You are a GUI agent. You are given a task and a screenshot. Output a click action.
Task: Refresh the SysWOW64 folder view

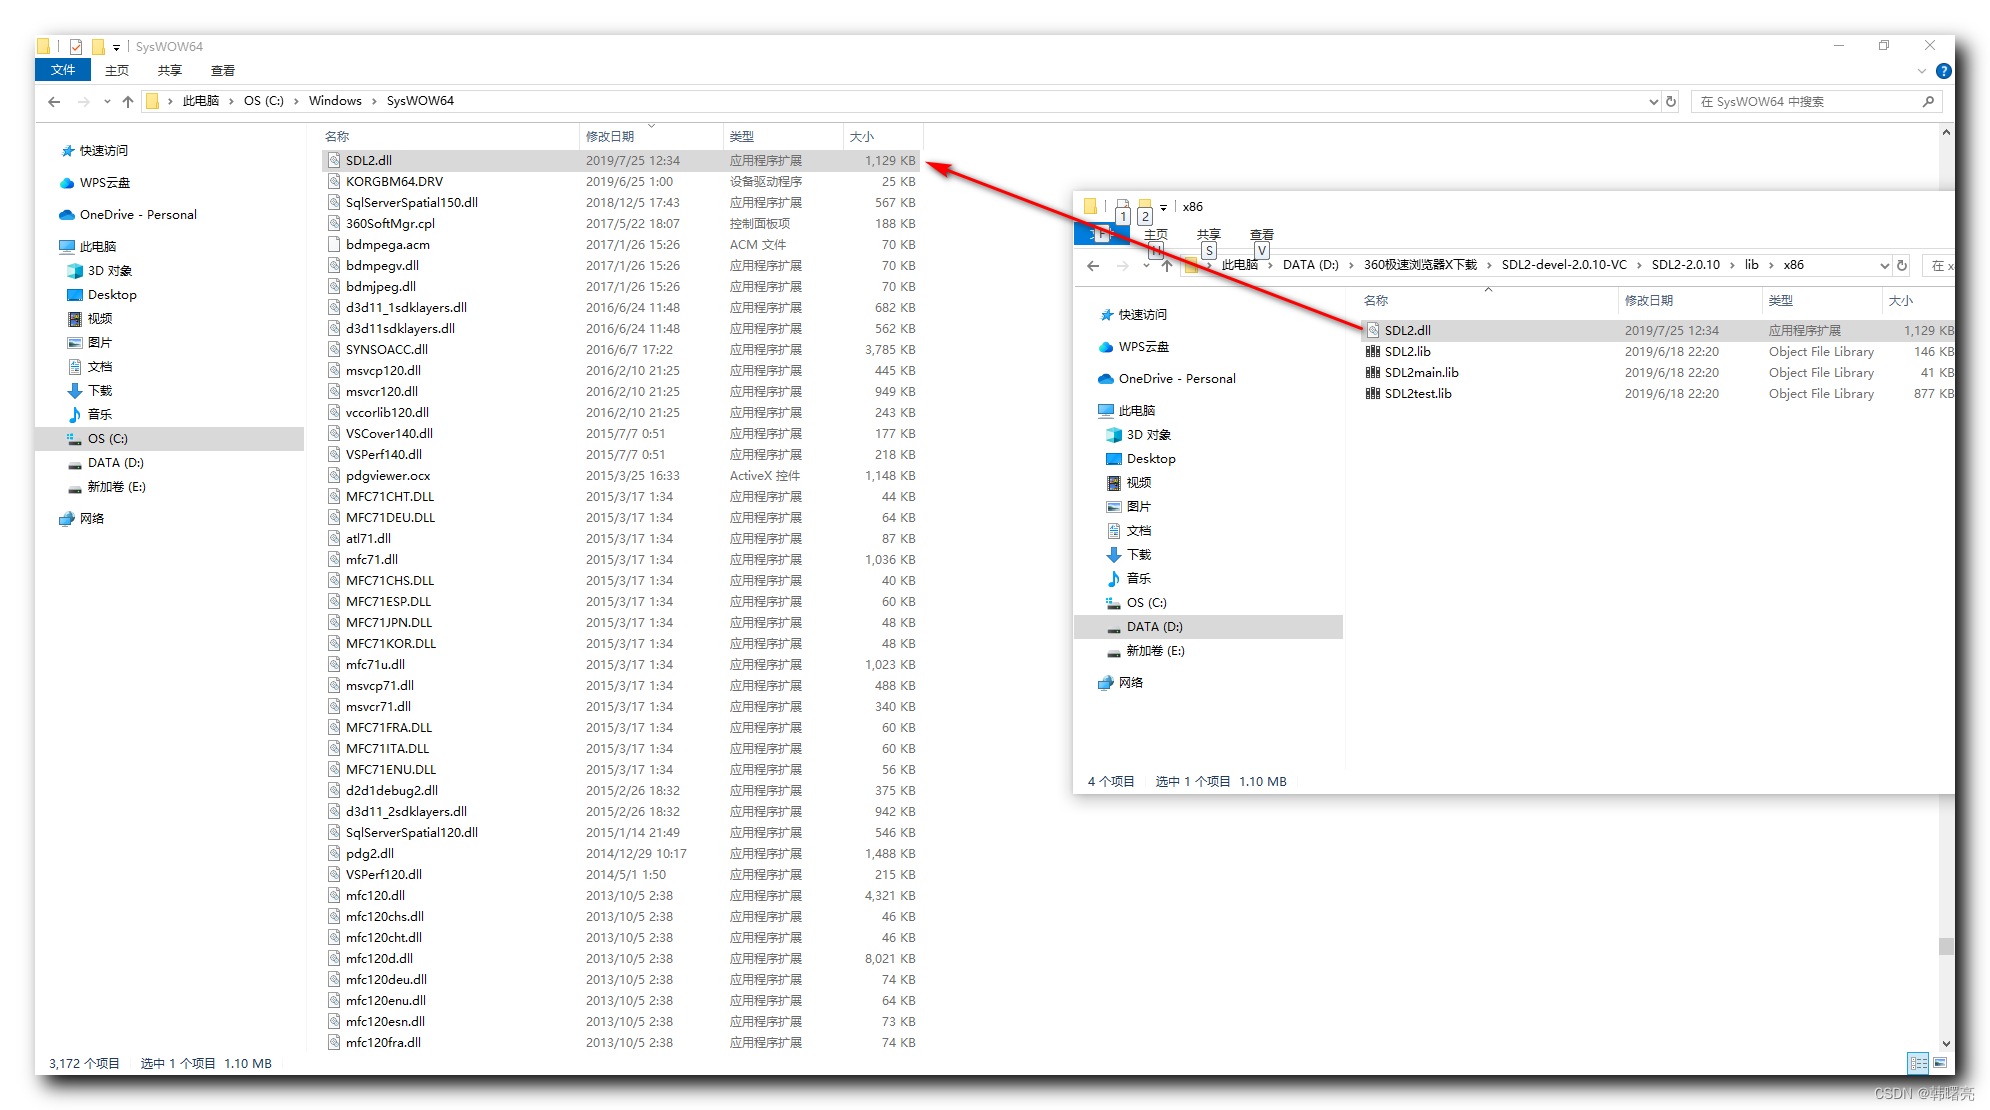(1670, 101)
